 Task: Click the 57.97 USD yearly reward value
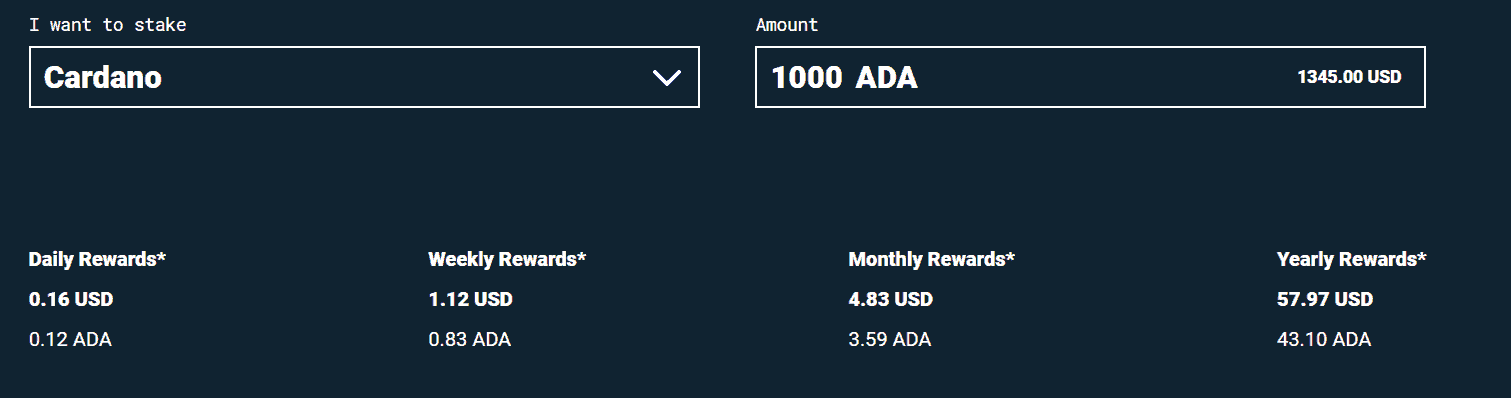[x=1325, y=299]
